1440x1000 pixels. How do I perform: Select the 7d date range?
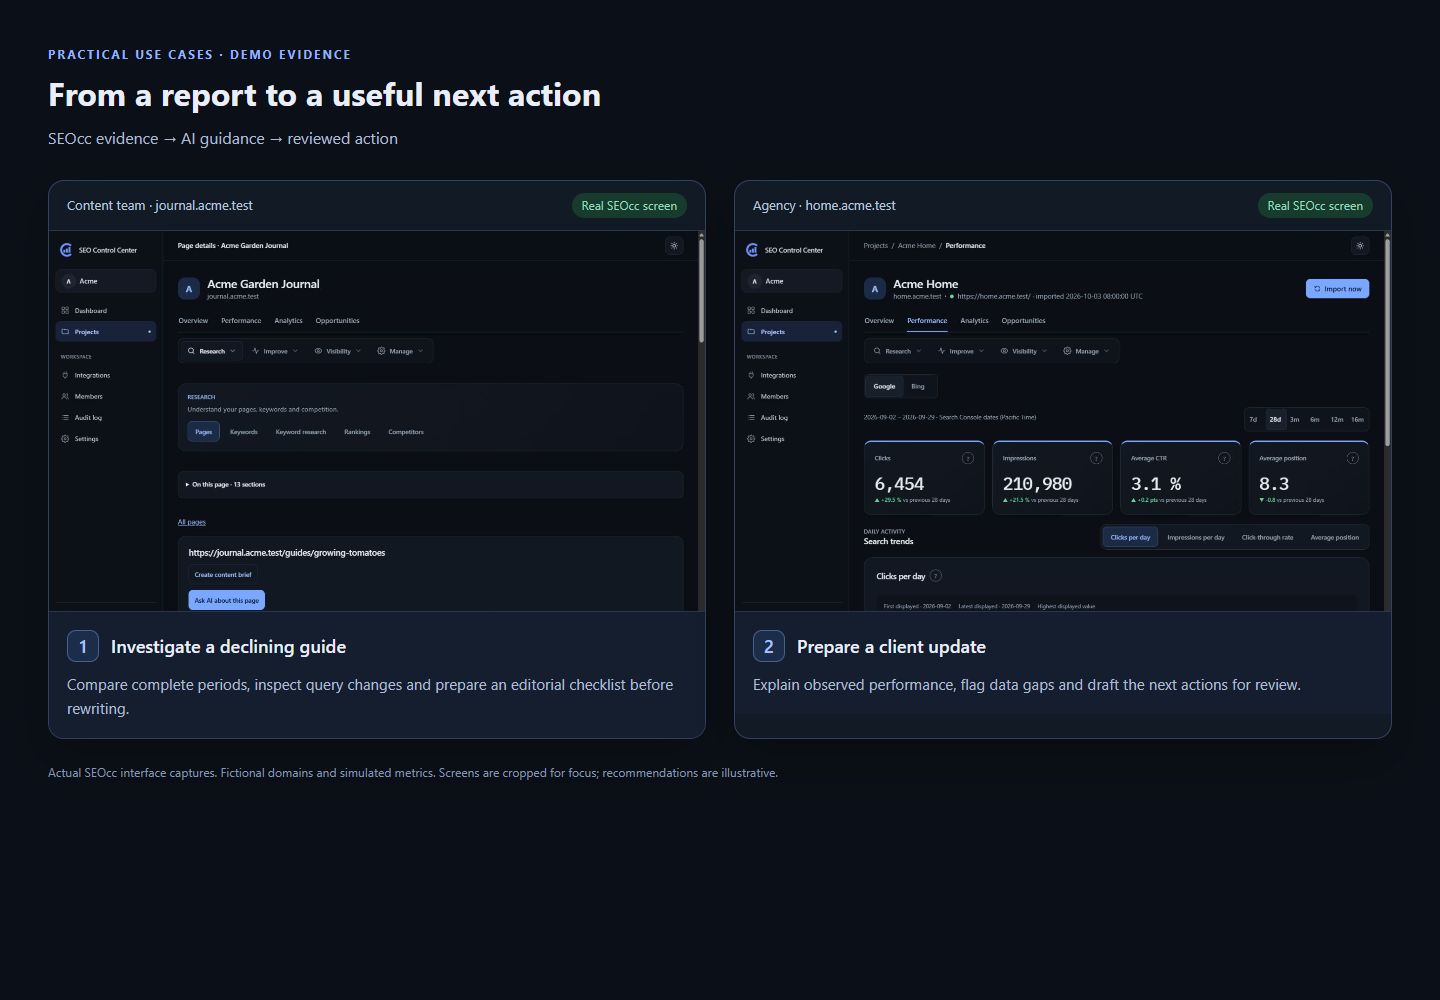[1253, 420]
